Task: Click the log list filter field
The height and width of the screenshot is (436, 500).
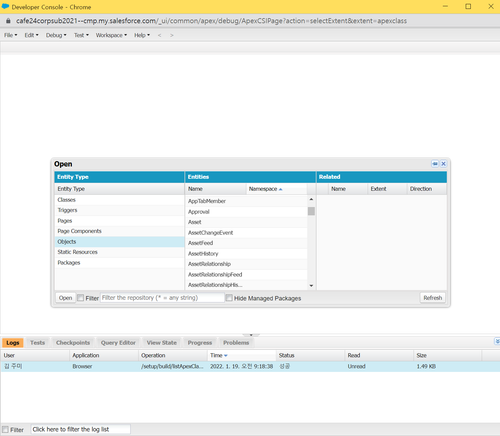Action: tap(80, 429)
